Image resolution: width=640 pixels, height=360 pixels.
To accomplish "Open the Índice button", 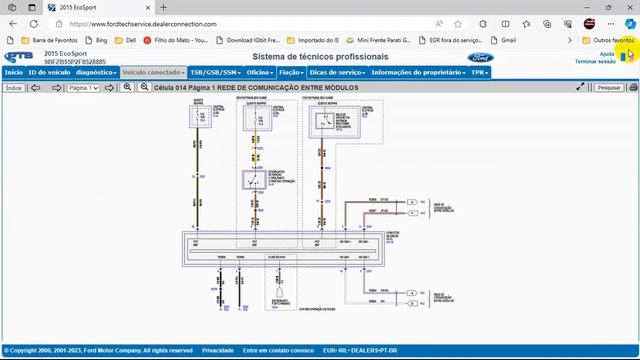I will pyautogui.click(x=13, y=88).
